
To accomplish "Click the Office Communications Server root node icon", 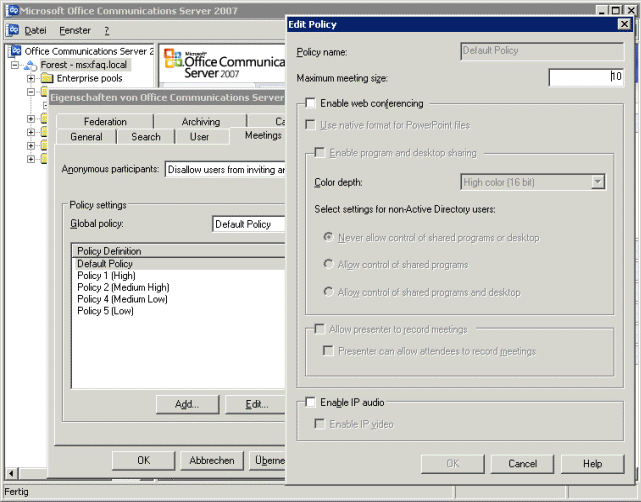I will [16, 51].
